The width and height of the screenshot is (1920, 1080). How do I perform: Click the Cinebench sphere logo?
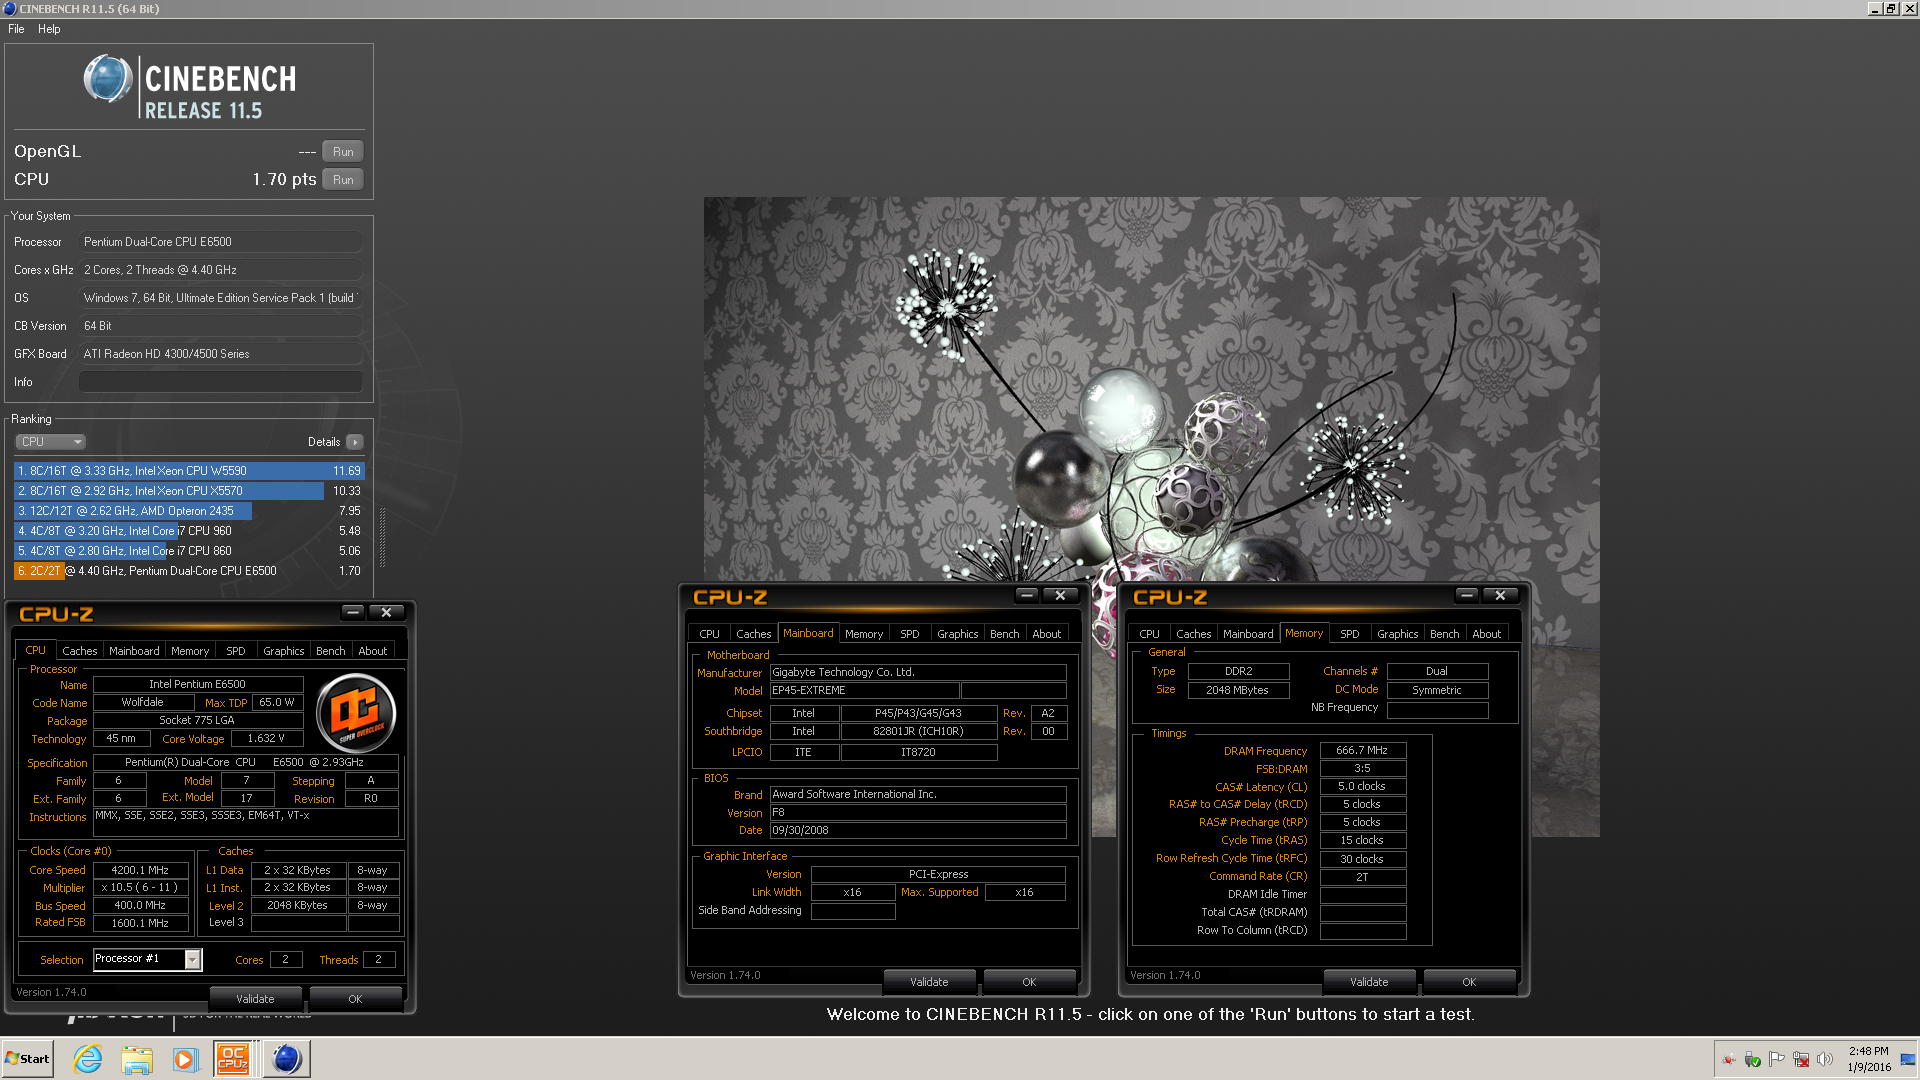(x=108, y=80)
